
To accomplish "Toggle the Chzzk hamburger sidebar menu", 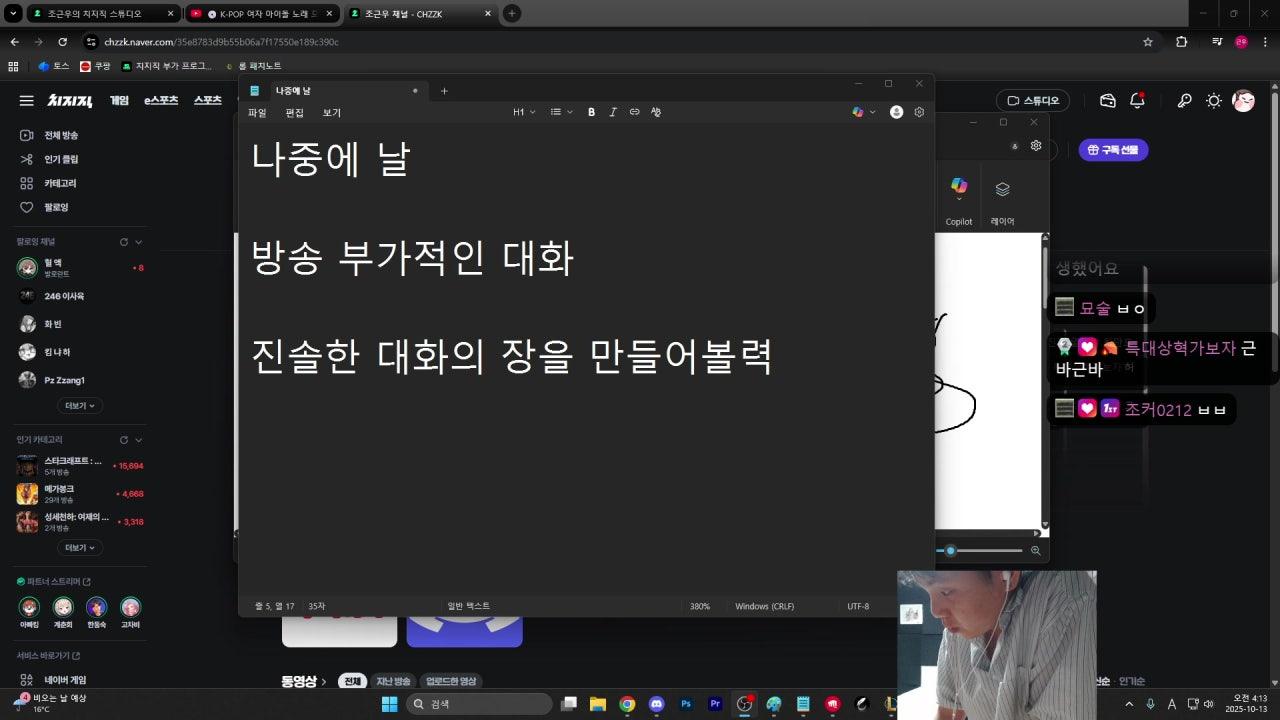I will pyautogui.click(x=26, y=100).
